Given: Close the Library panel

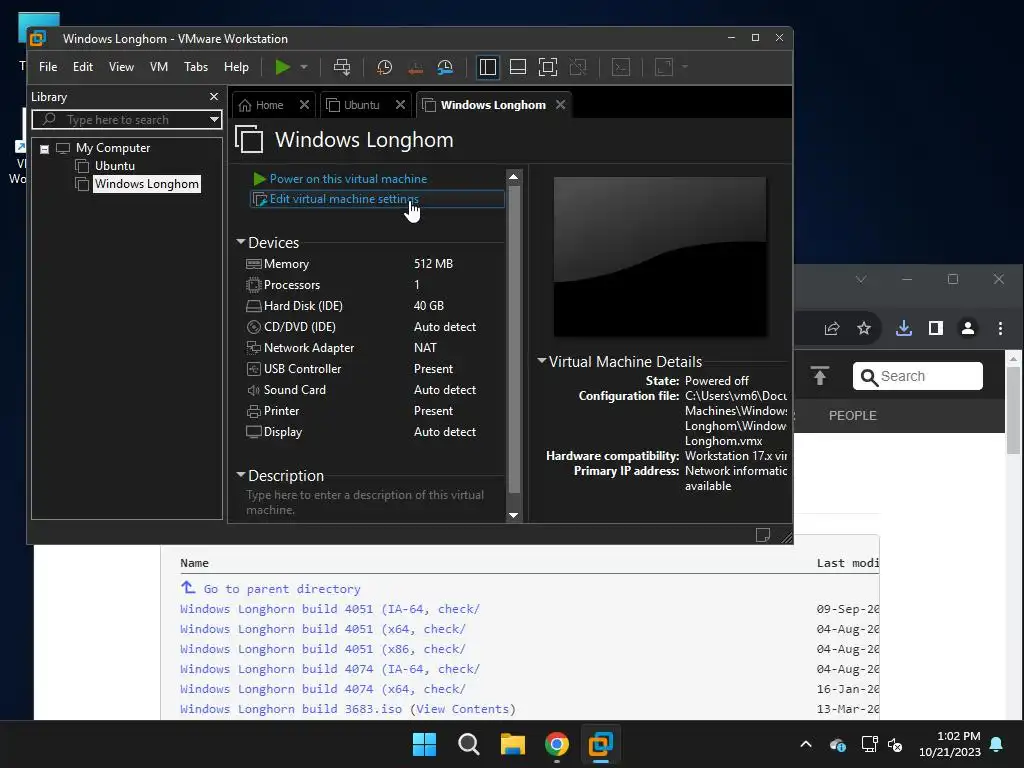Looking at the screenshot, I should tap(214, 97).
